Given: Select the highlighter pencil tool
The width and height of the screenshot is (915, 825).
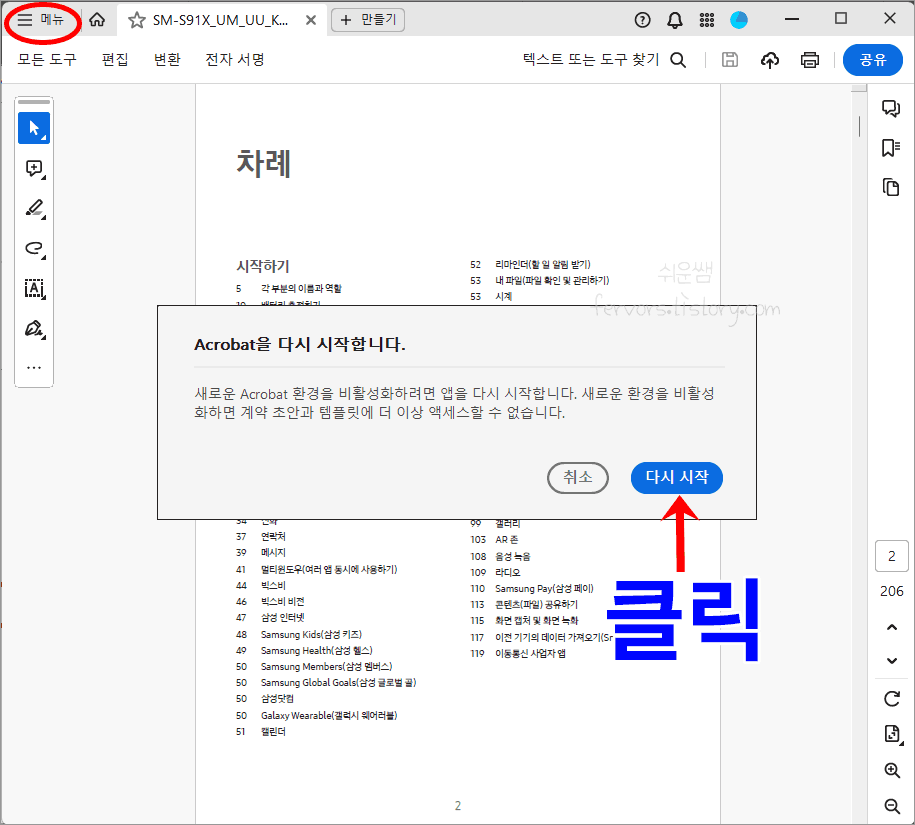Looking at the screenshot, I should click(33, 208).
